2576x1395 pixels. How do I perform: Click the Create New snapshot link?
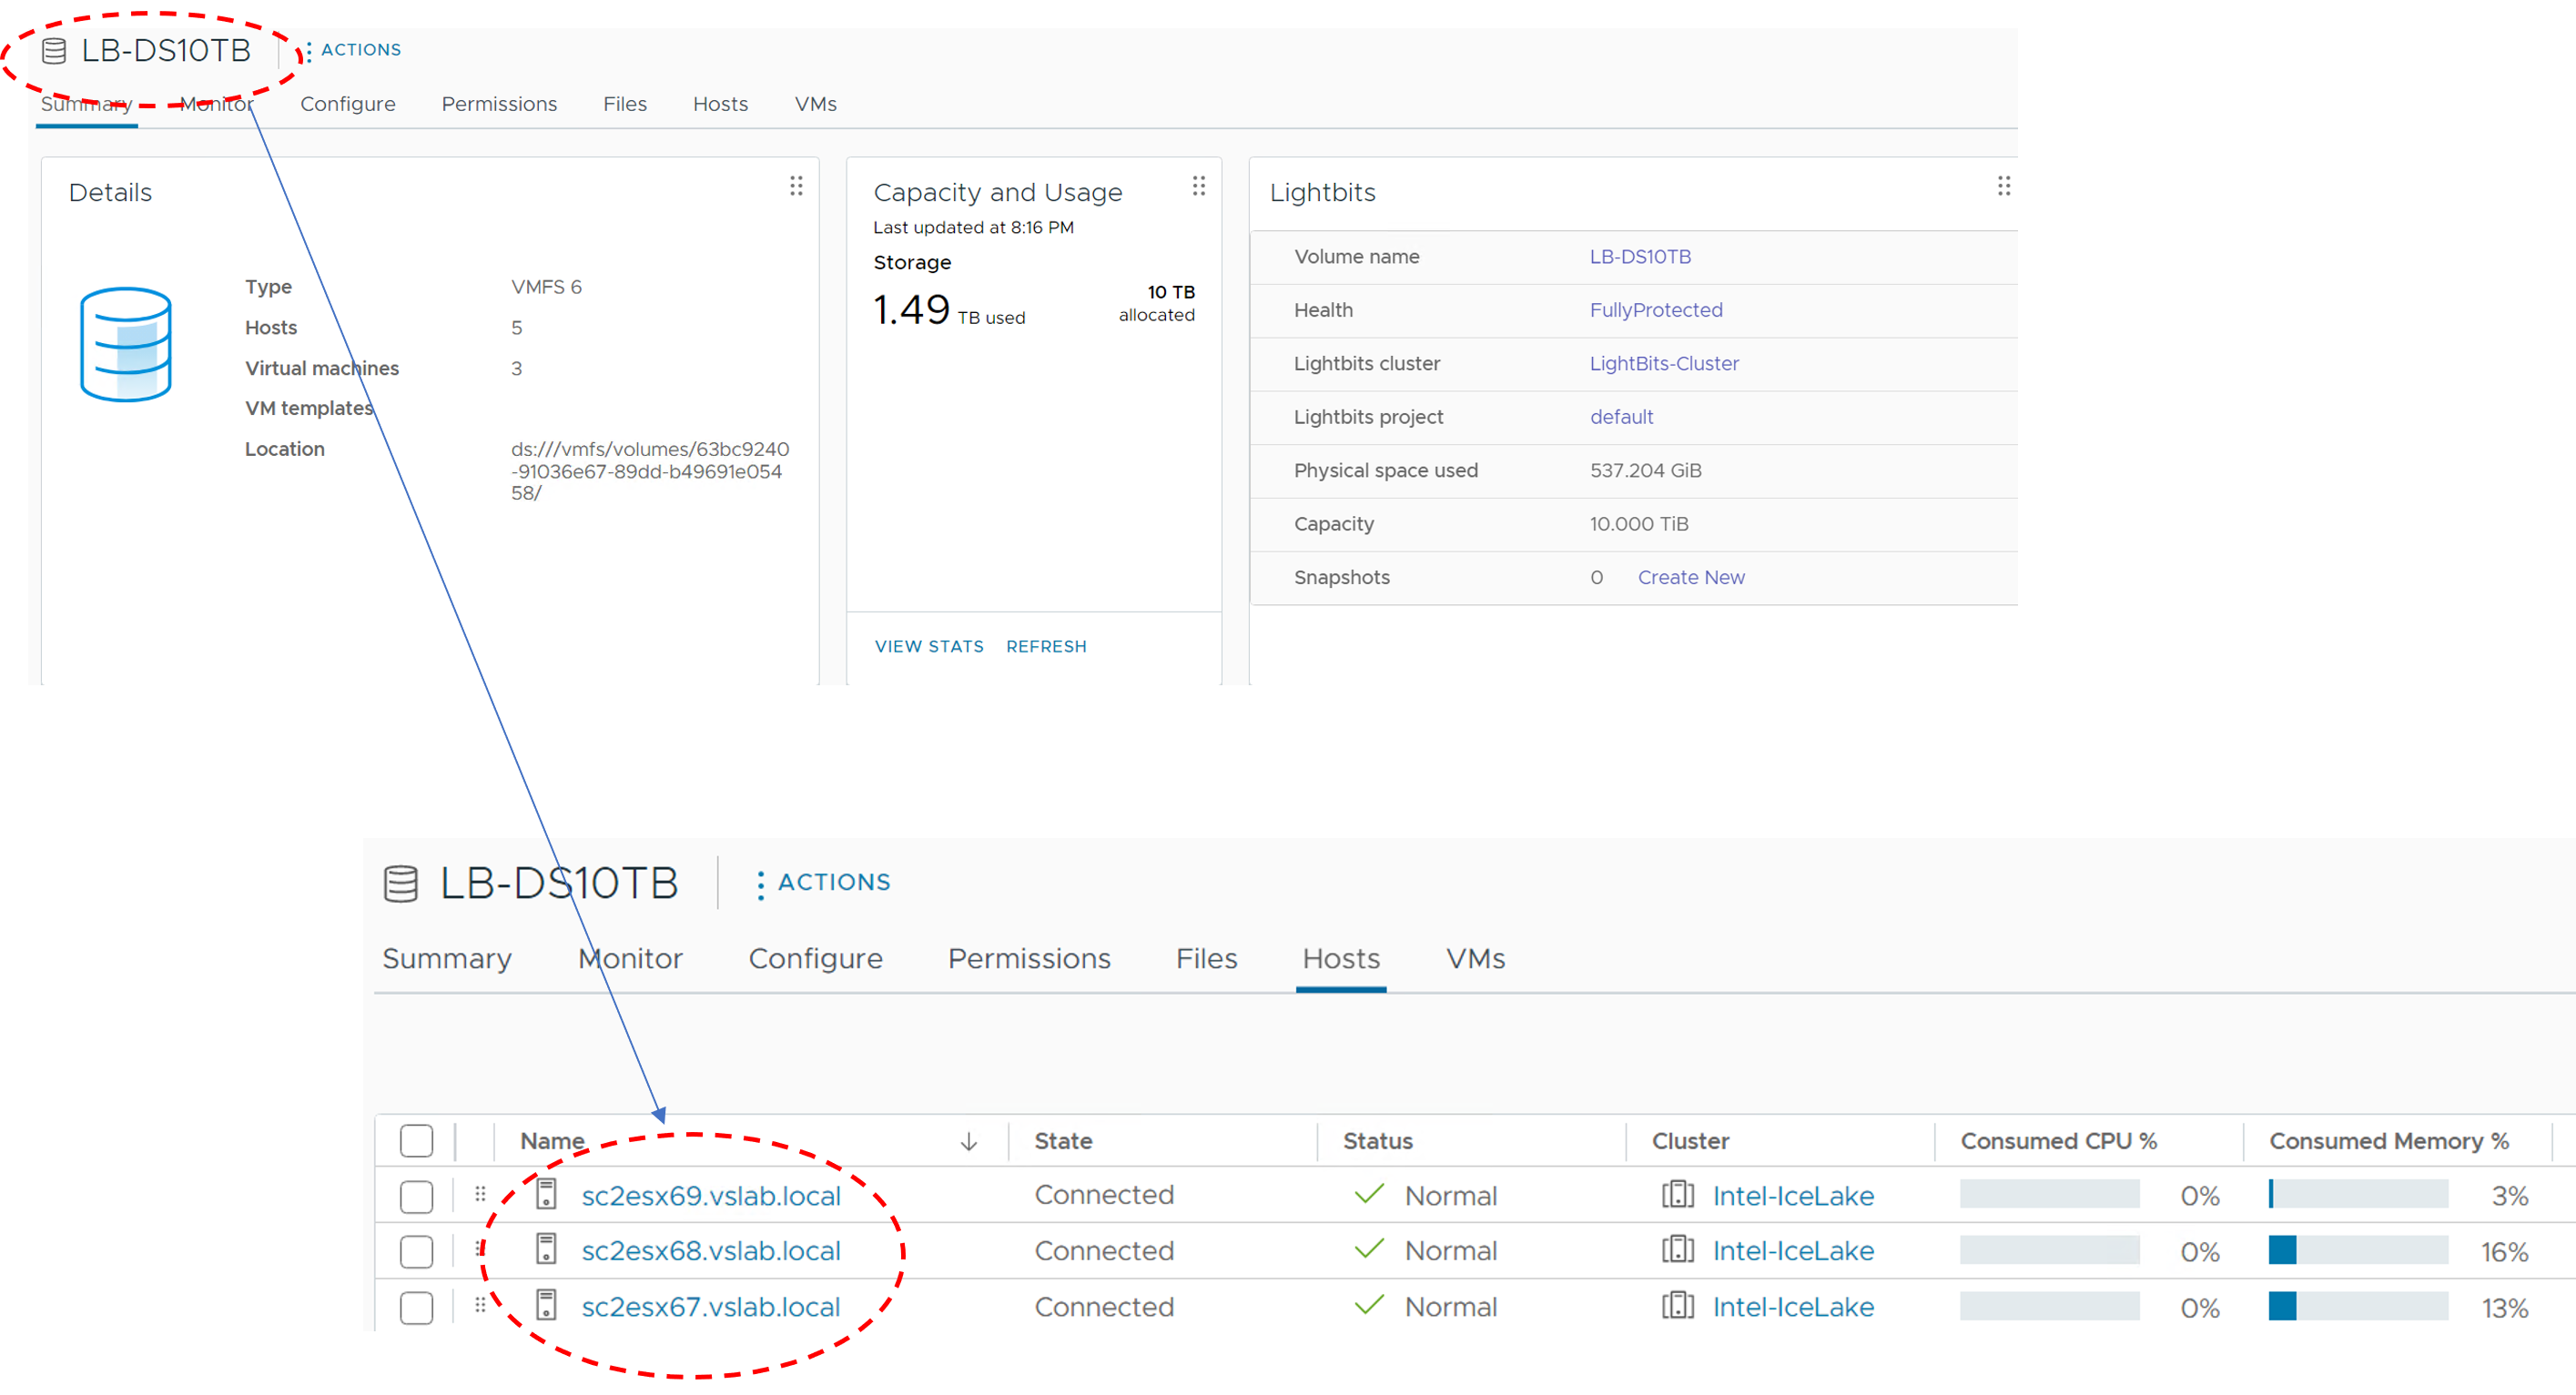pos(1690,577)
